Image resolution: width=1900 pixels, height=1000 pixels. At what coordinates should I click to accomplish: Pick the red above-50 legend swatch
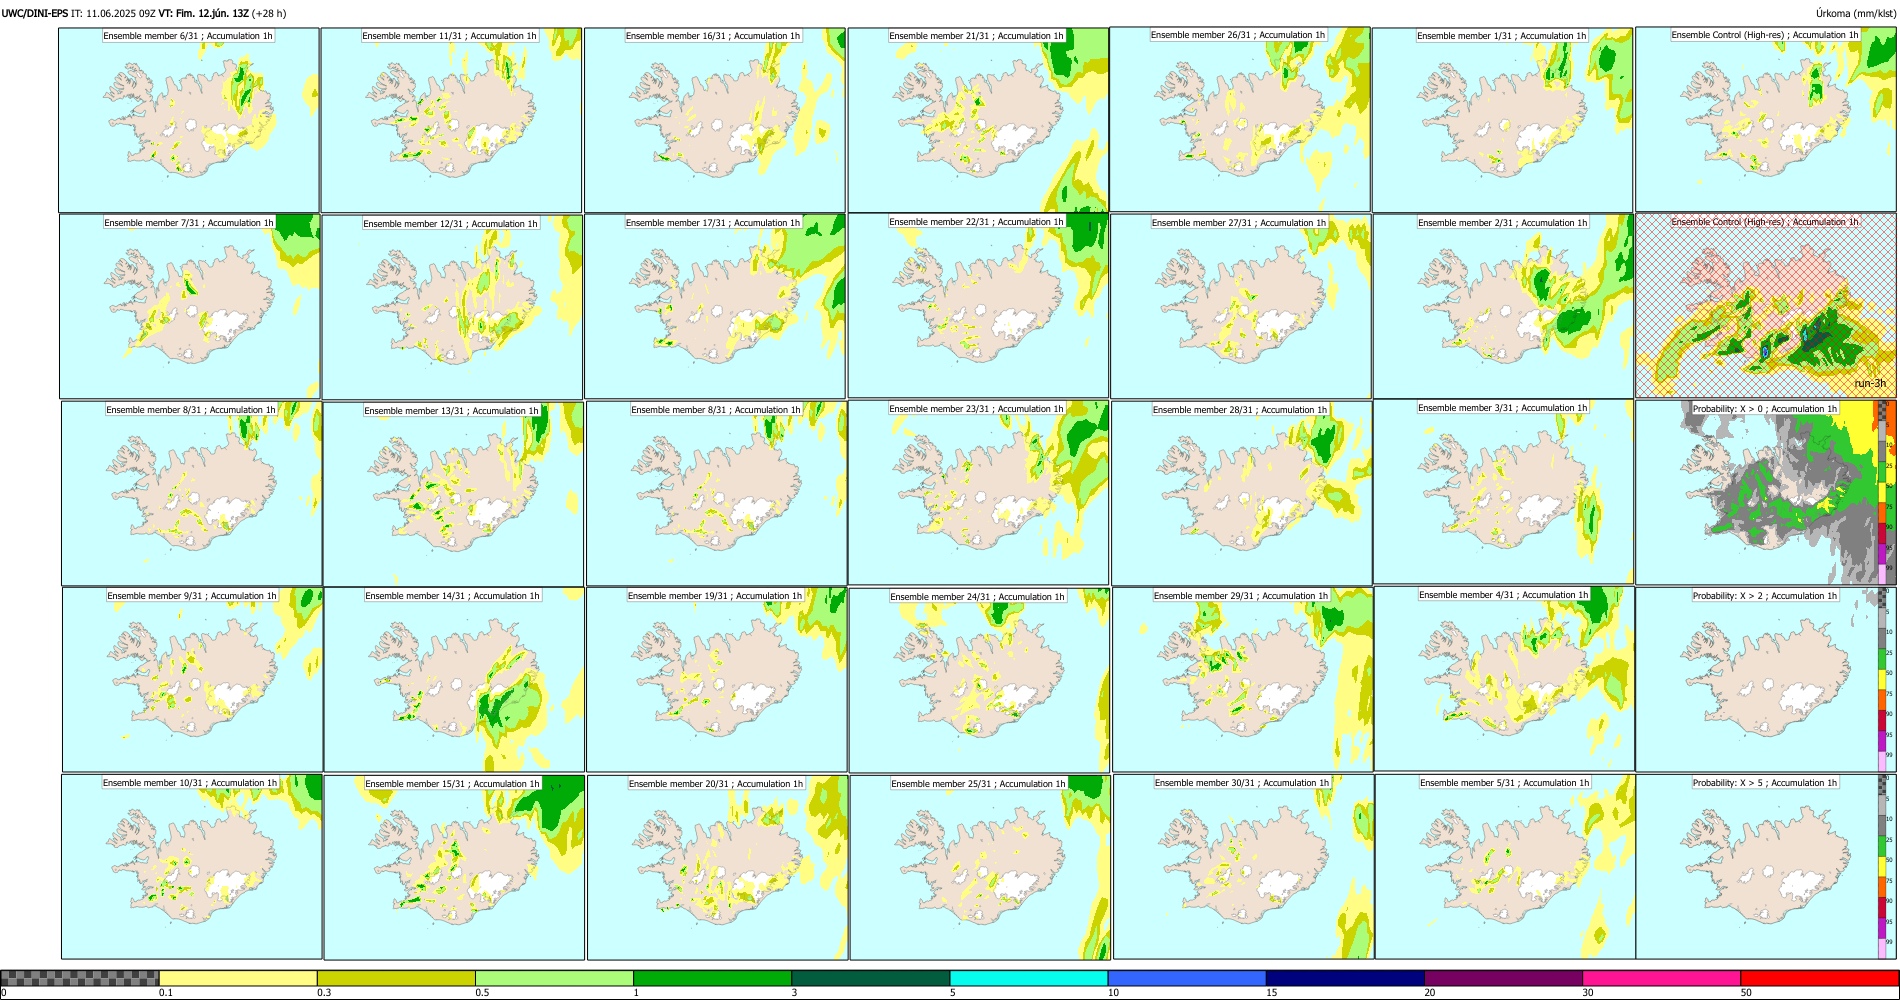(1819, 978)
